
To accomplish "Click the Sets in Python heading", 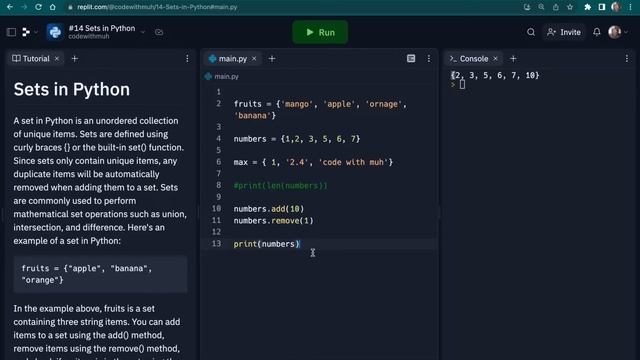I will pos(72,89).
